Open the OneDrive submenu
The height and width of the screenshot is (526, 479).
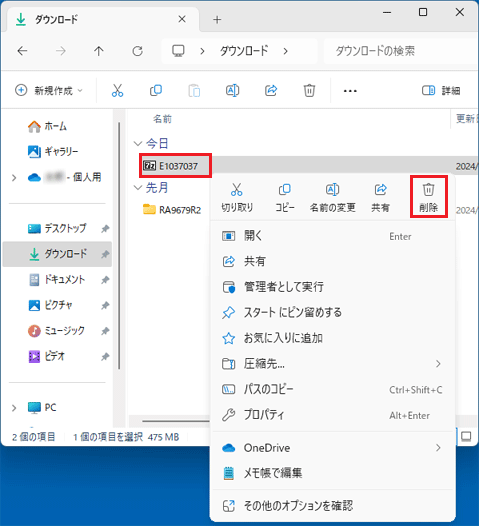(x=332, y=448)
